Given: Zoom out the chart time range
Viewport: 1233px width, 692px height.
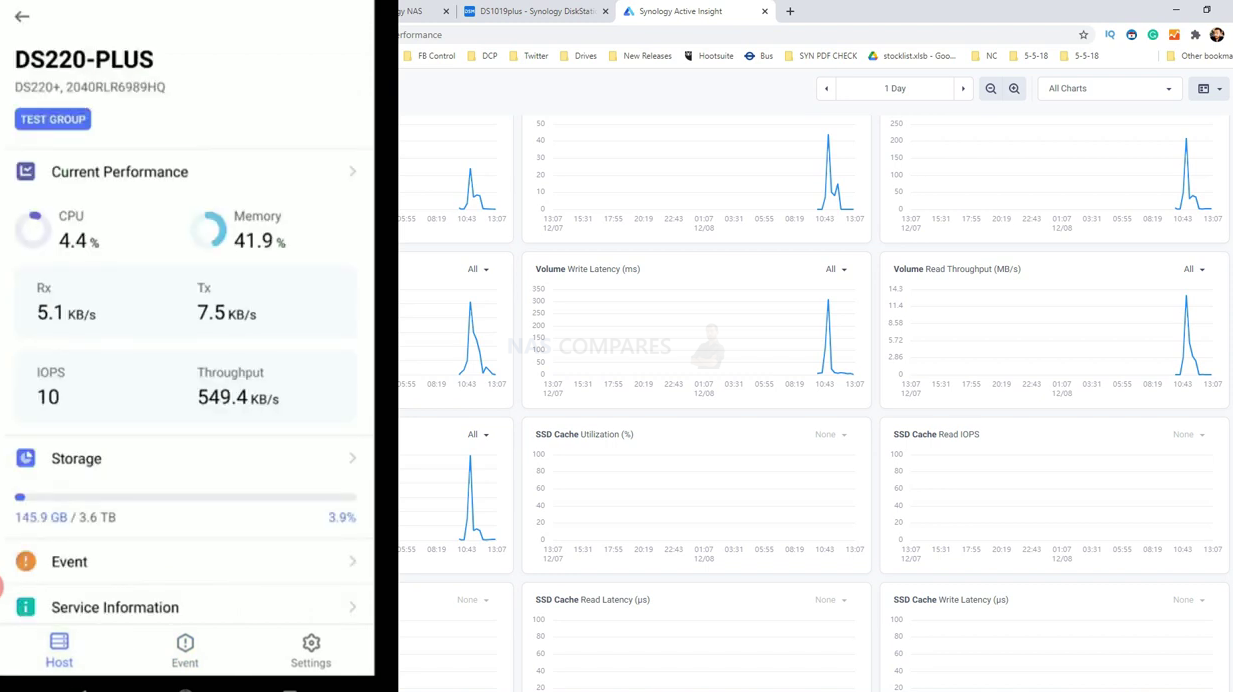Looking at the screenshot, I should coord(991,89).
